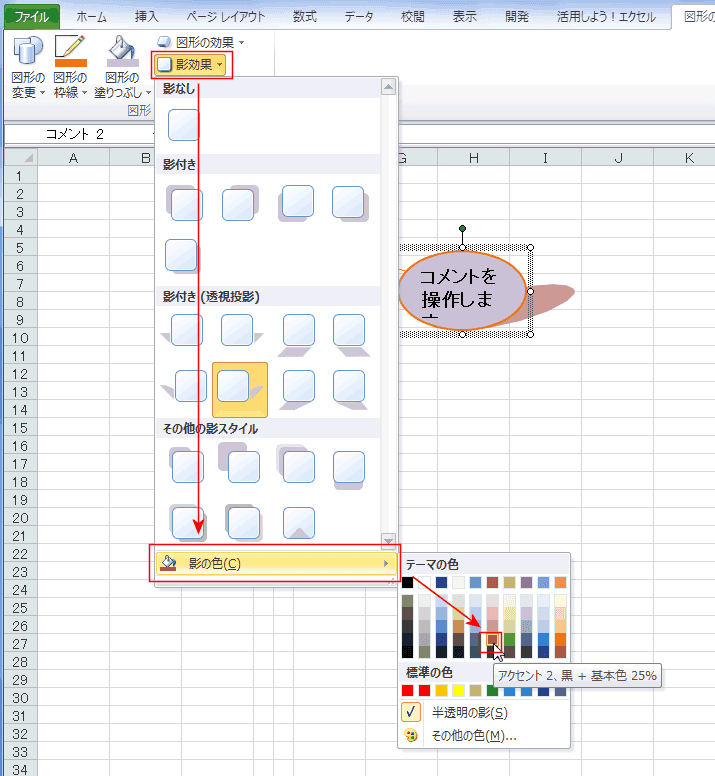Screen dimensions: 715x776
Task: Choose dark blue in the テーマの色 top row
Action: [x=441, y=582]
